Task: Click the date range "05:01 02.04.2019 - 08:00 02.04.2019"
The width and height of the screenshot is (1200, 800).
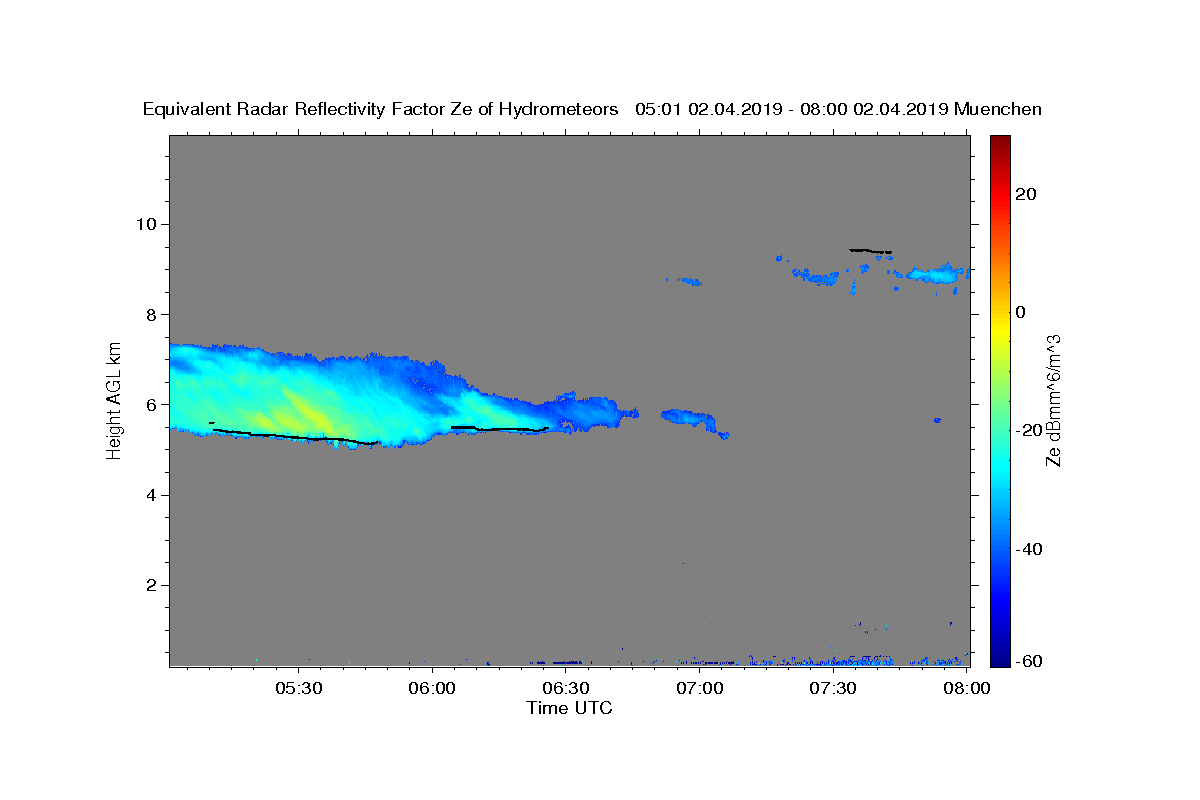Action: pos(792,110)
